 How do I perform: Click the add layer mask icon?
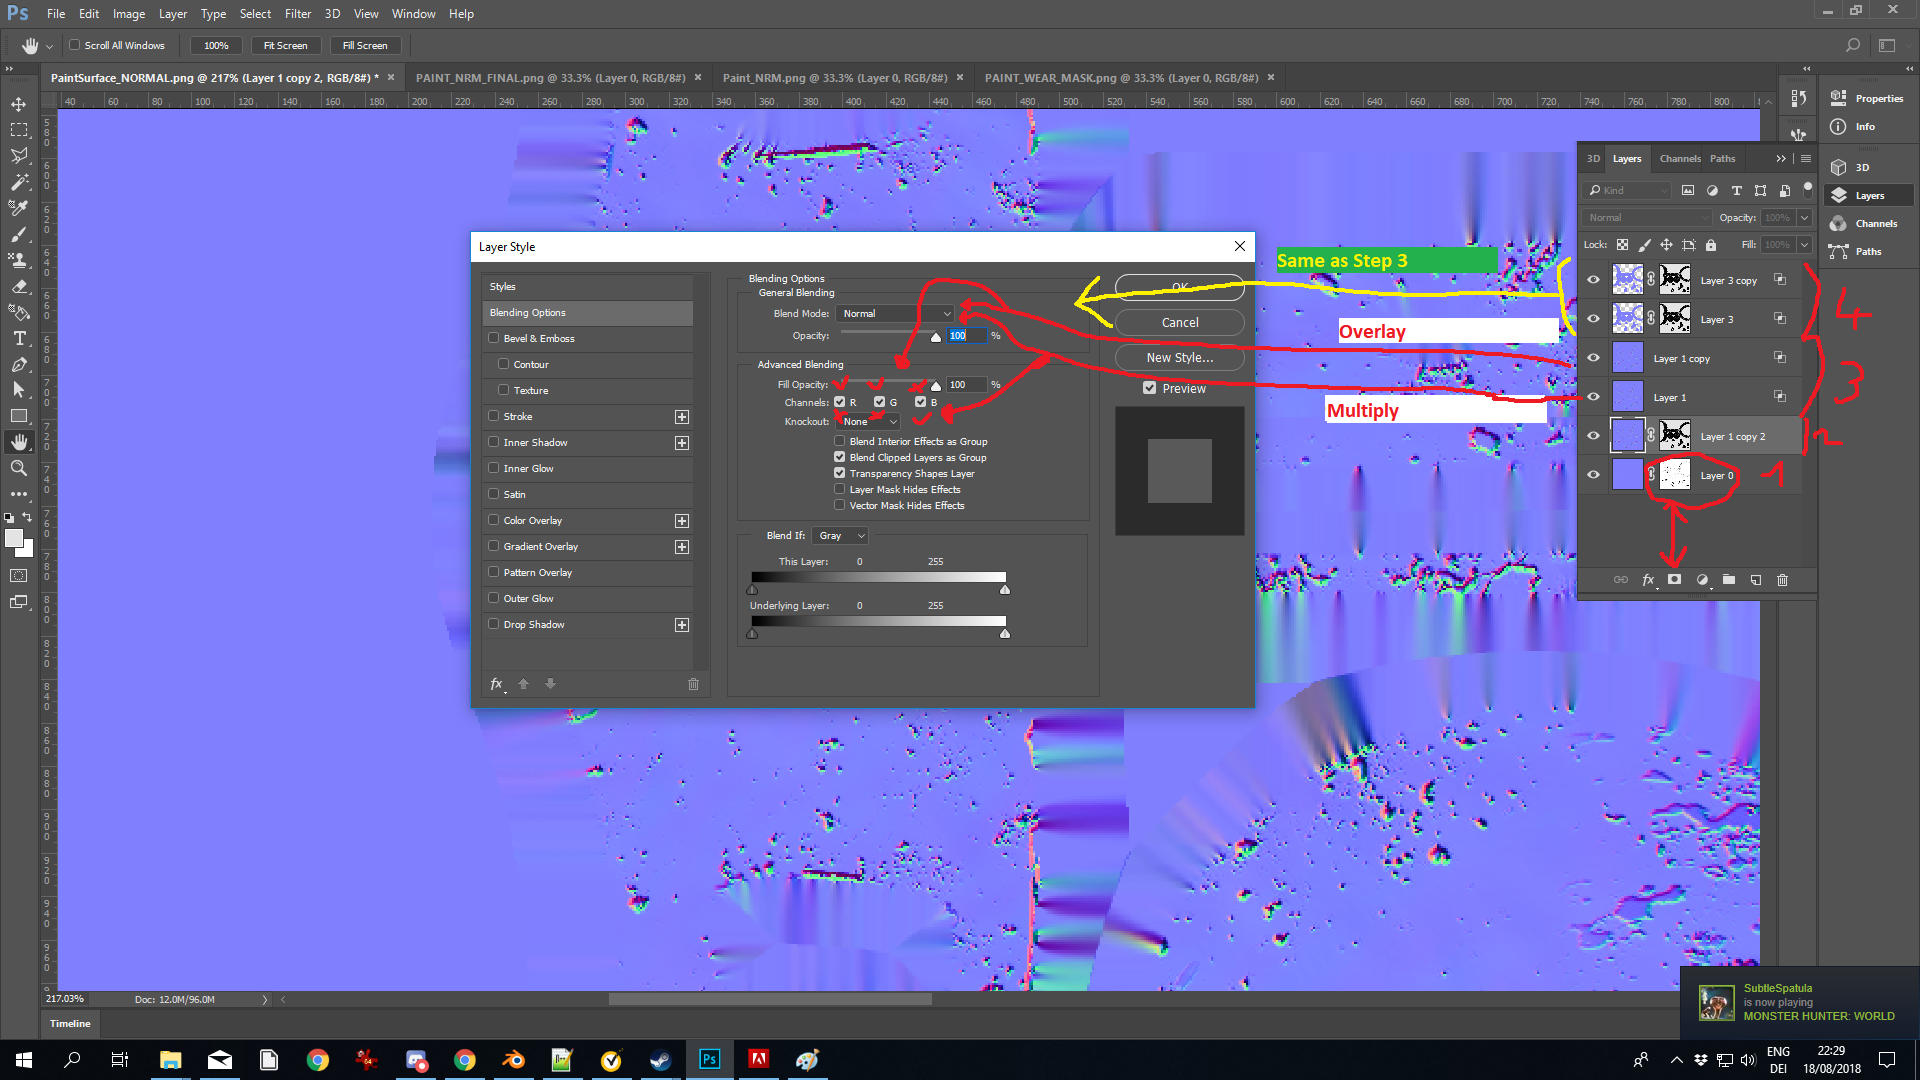(x=1675, y=580)
